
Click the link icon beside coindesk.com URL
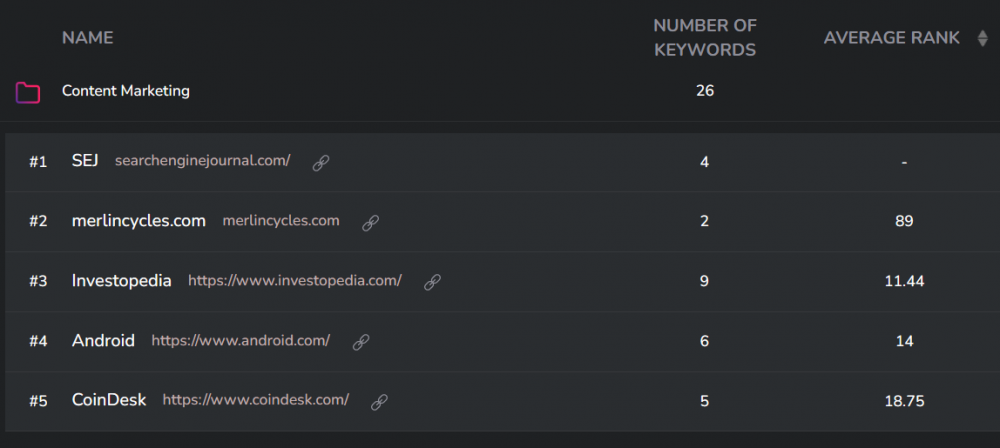379,402
